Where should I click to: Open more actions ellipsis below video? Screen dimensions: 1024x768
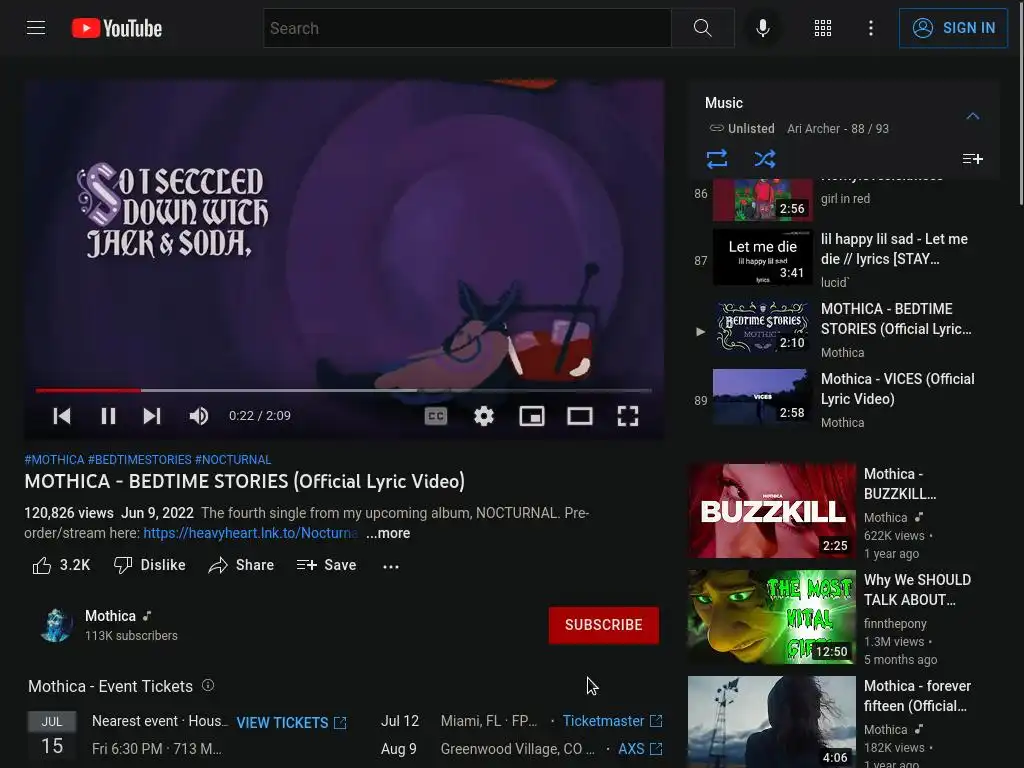(x=391, y=566)
